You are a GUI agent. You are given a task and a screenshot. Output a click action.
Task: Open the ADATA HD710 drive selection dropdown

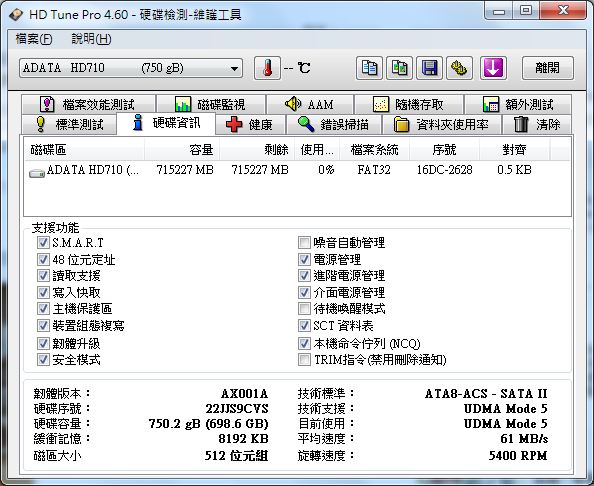131,68
